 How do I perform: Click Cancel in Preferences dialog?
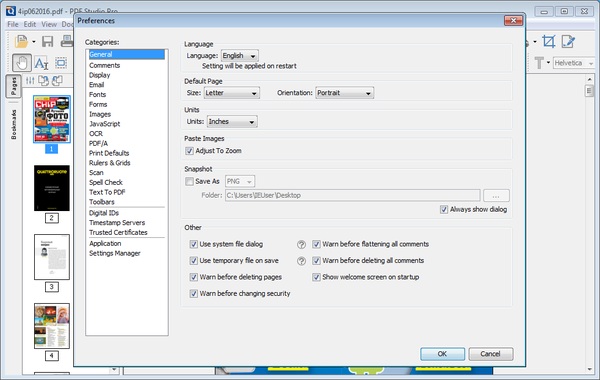click(x=491, y=354)
